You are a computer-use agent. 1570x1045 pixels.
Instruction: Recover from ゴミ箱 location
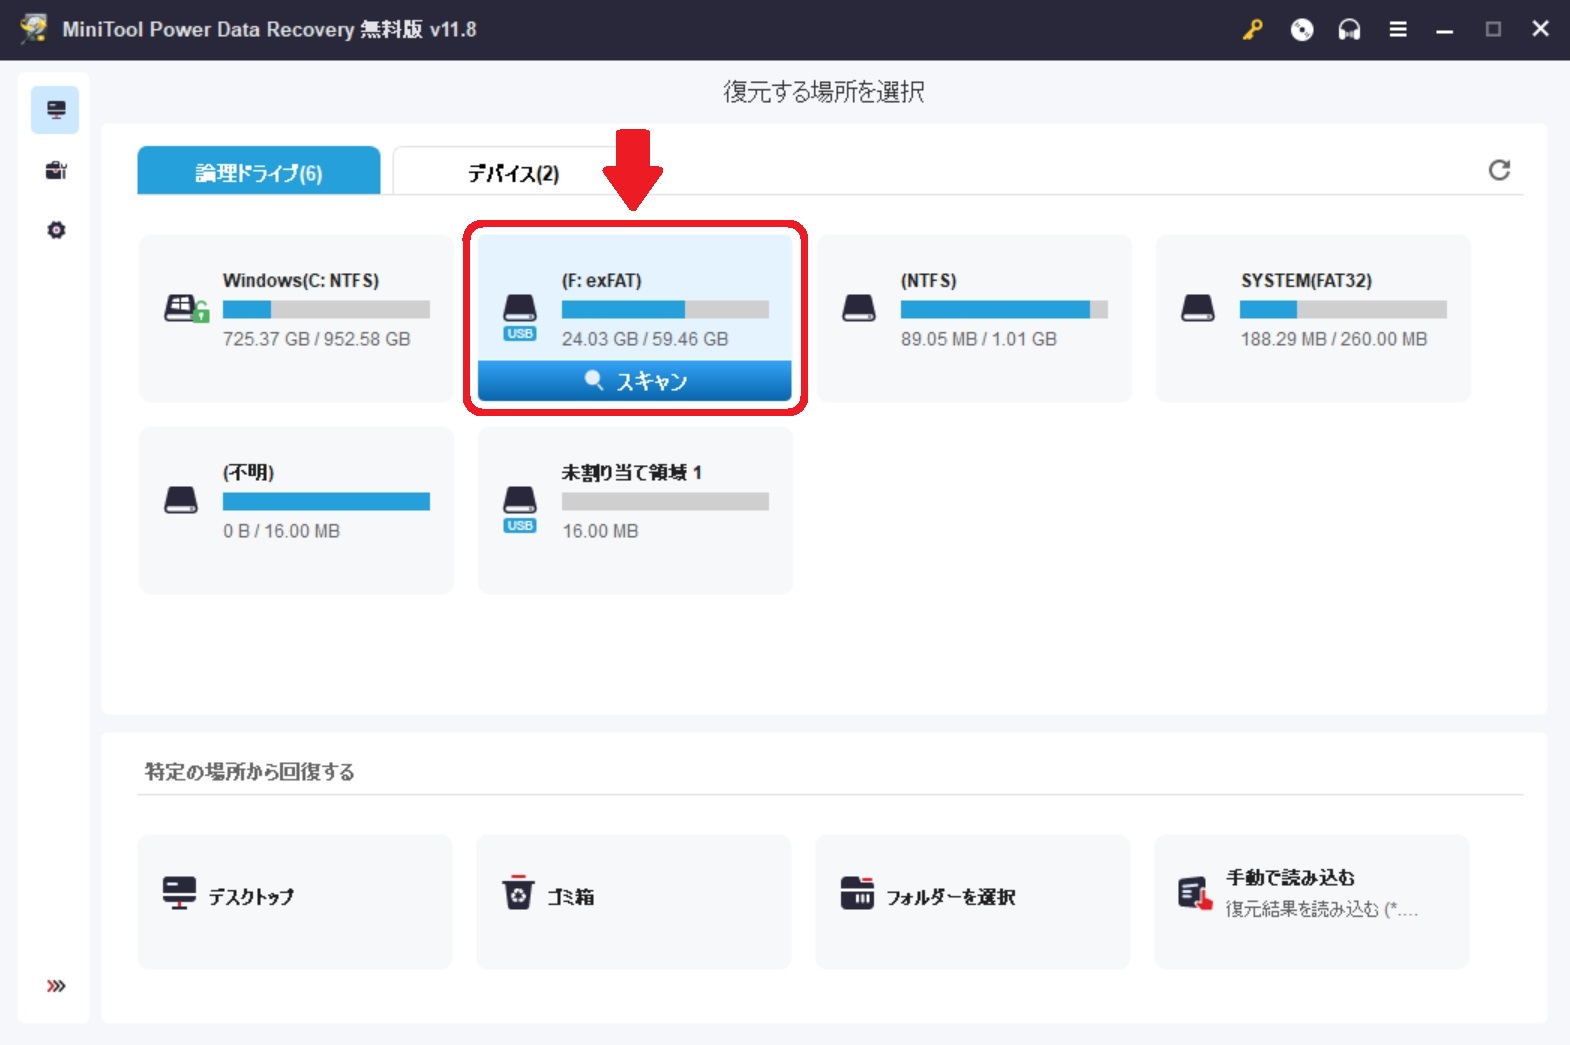[634, 901]
